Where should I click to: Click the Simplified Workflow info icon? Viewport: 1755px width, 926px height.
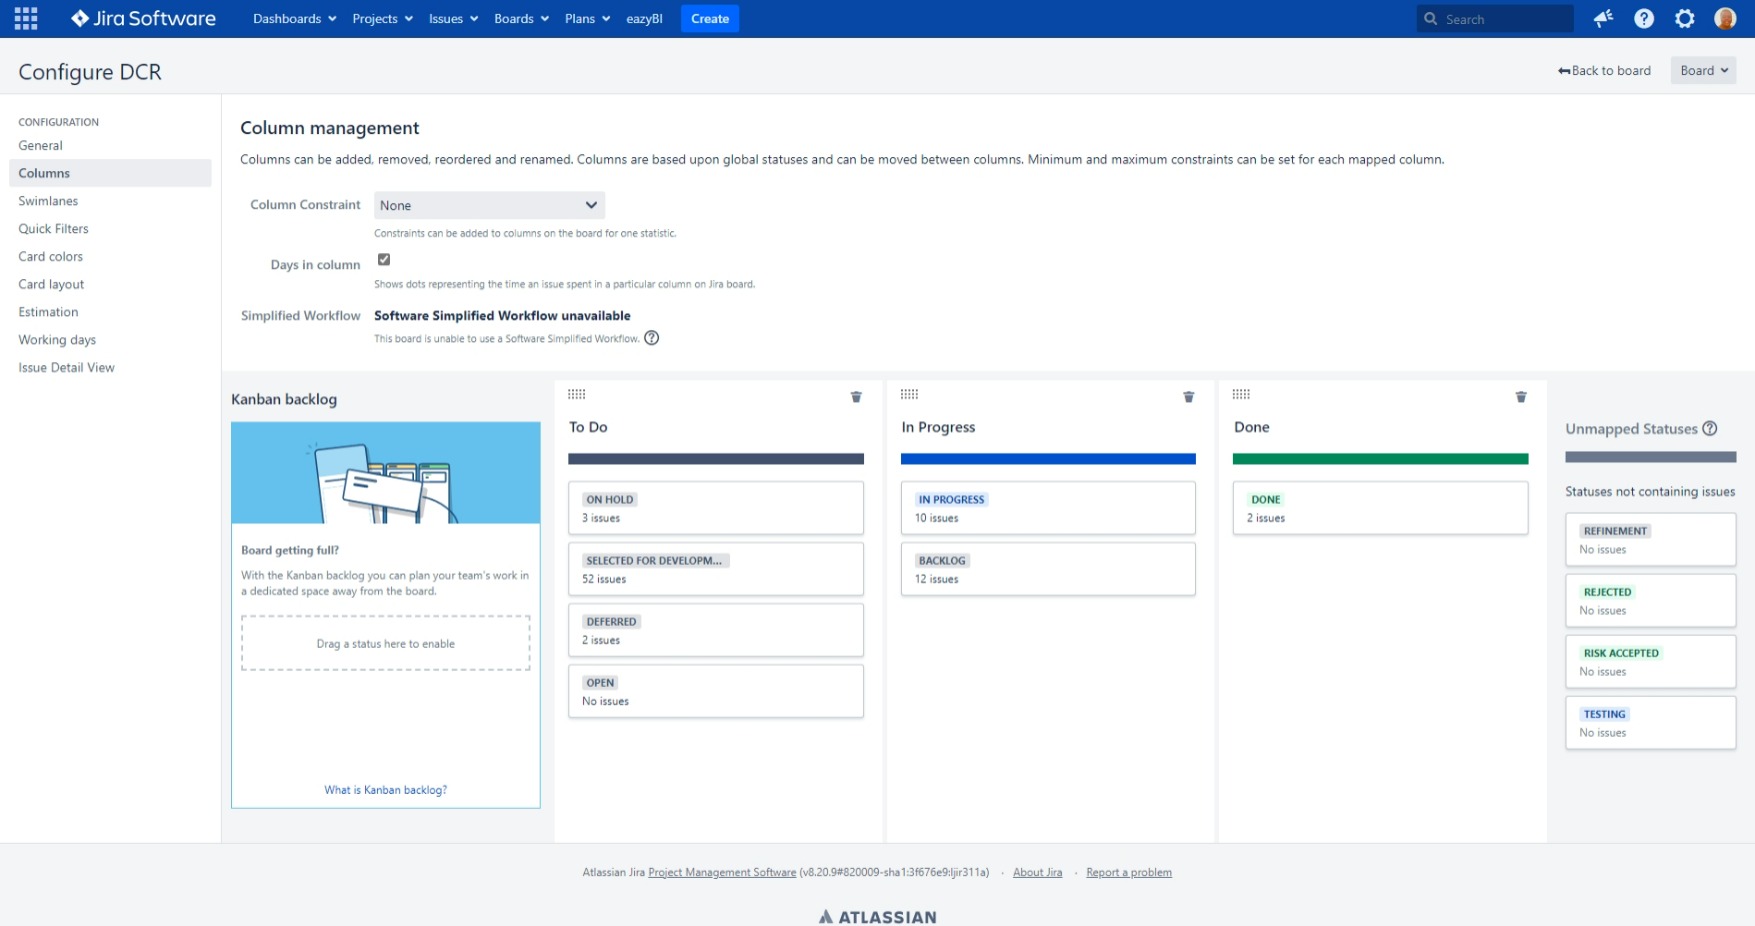tap(652, 338)
